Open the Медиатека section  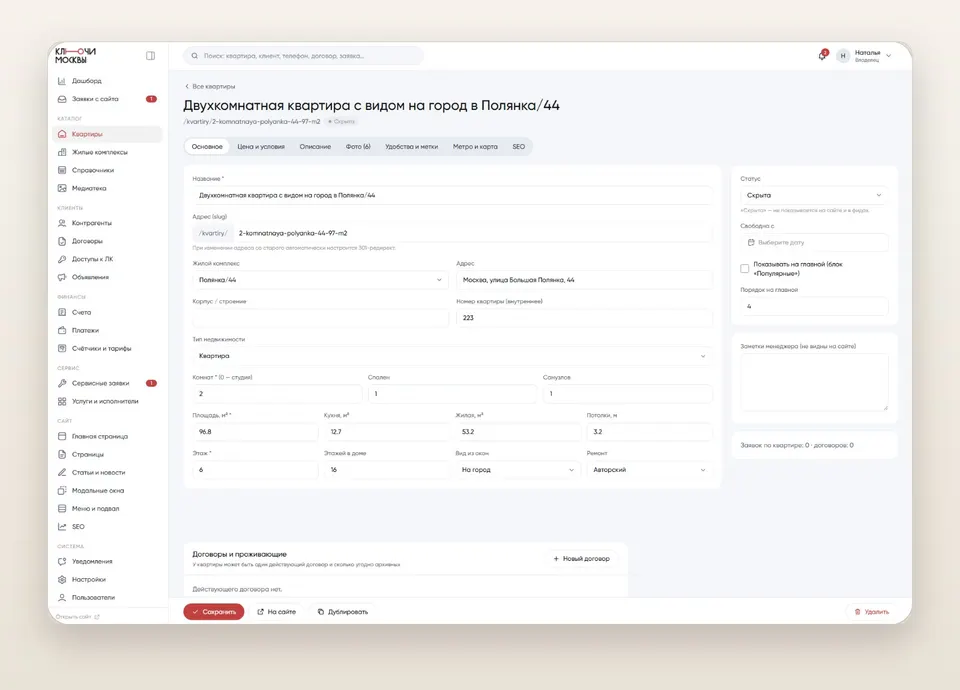[107, 189]
